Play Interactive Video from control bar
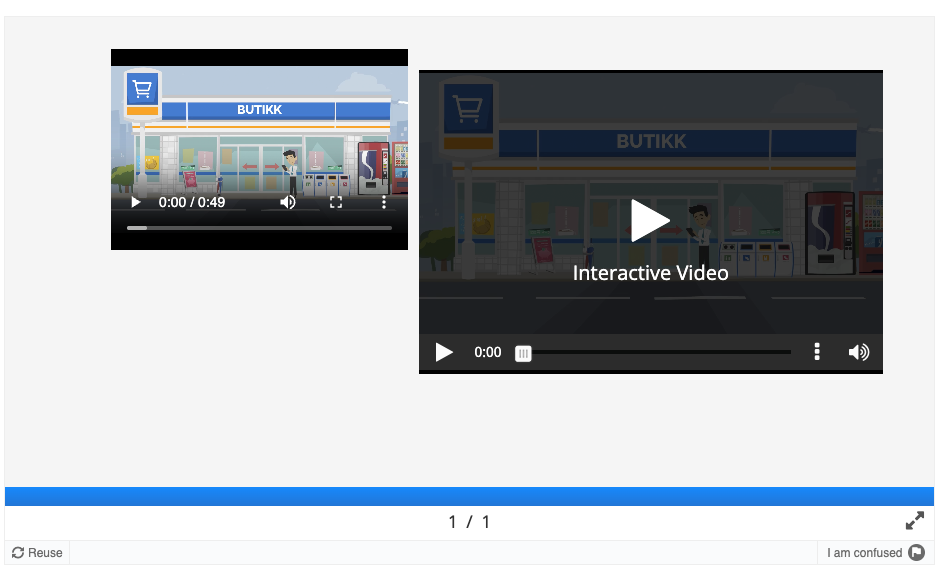The width and height of the screenshot is (944, 575). [x=444, y=352]
